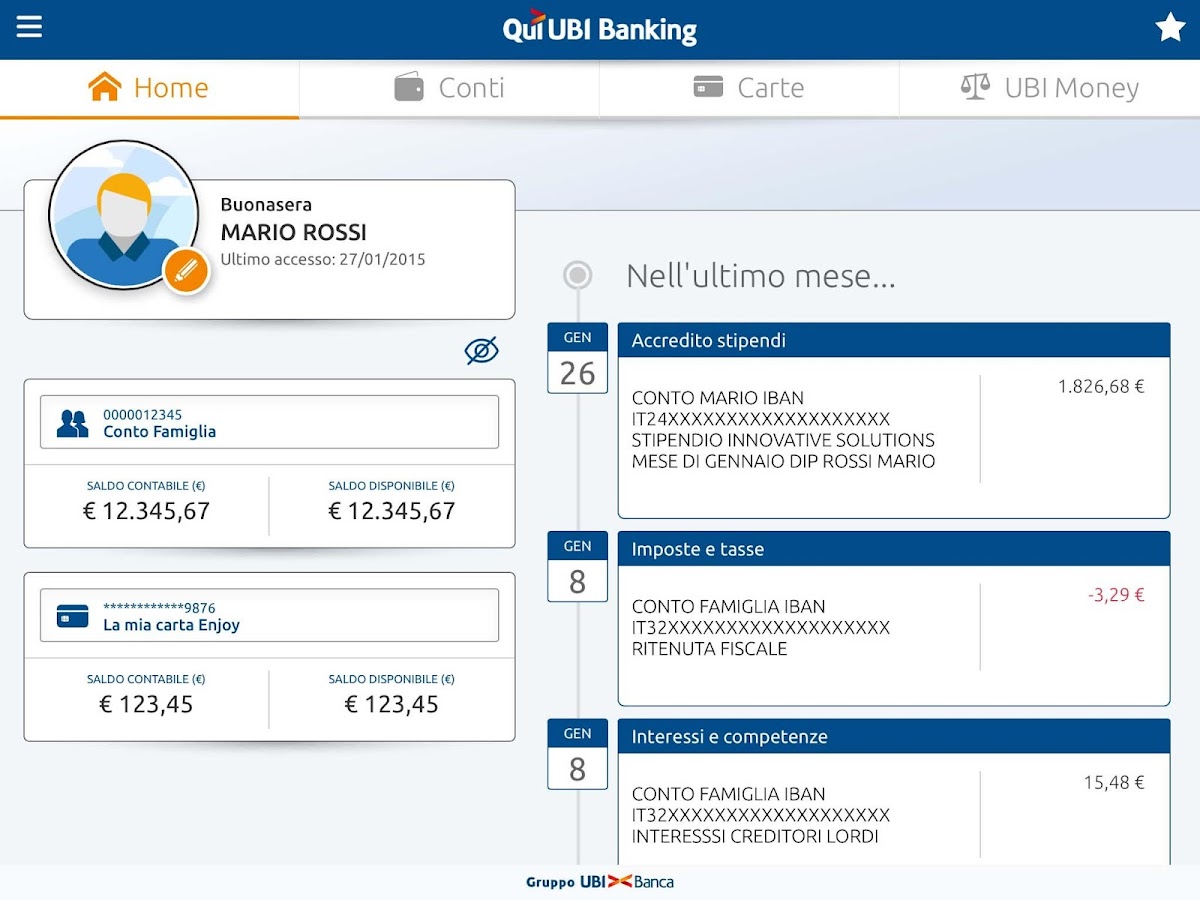1200x900 pixels.
Task: Click the Gruppo UBI Banca footer logo
Action: [600, 882]
